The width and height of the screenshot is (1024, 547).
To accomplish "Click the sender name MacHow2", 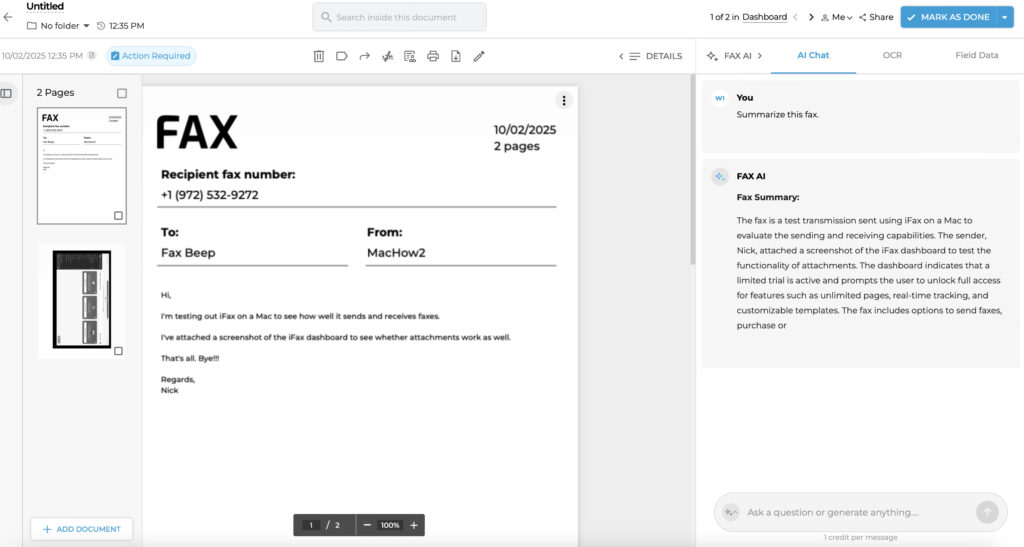I will pyautogui.click(x=396, y=253).
